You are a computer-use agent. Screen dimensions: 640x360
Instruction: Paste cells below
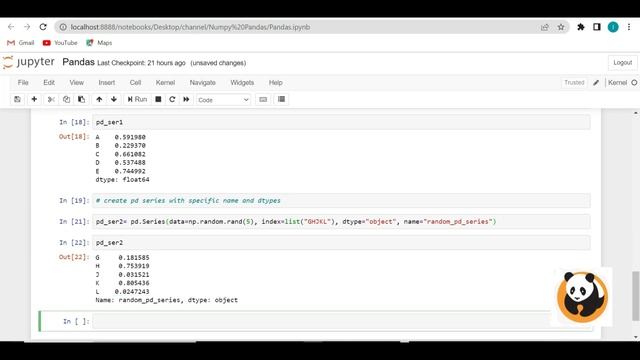pos(81,99)
